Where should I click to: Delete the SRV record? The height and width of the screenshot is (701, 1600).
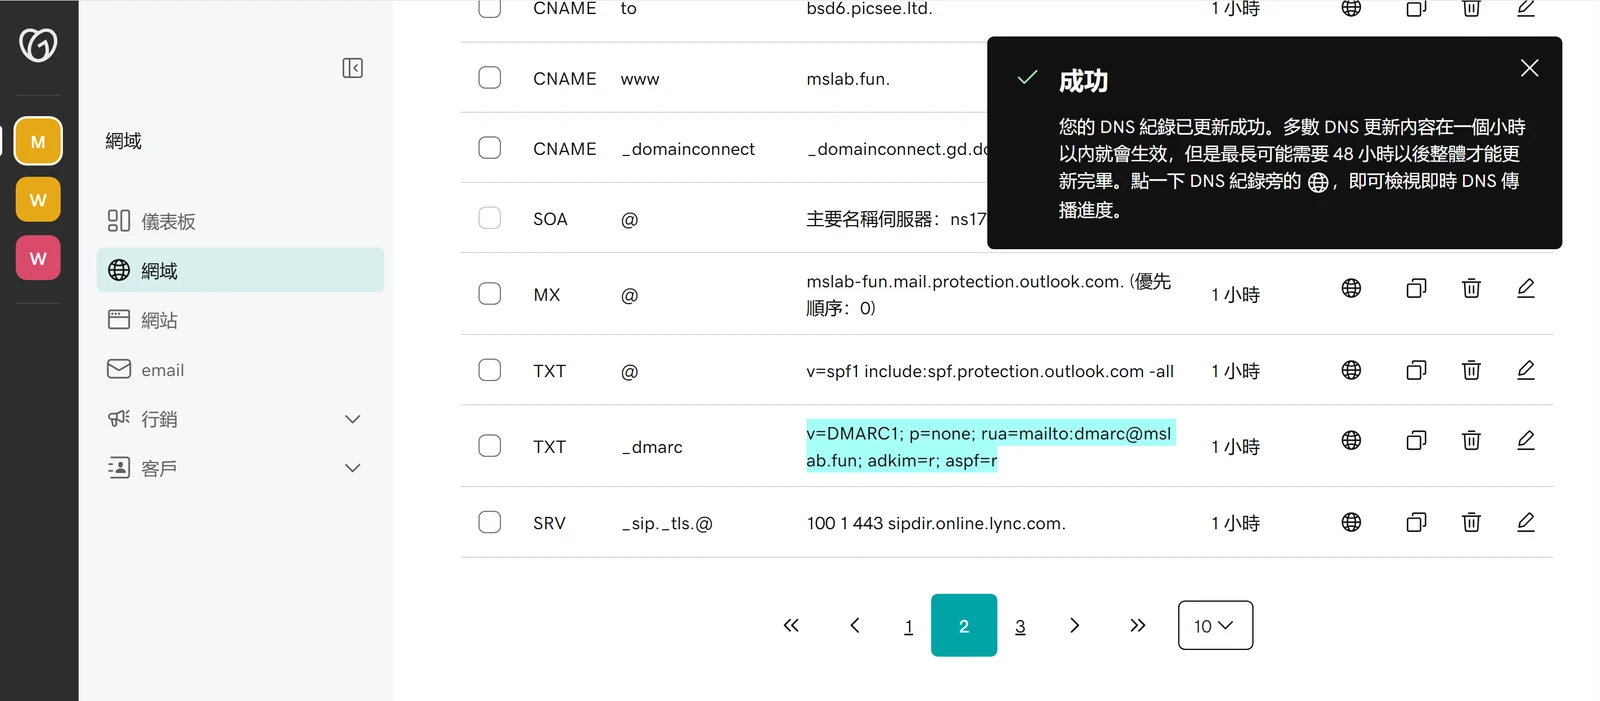coord(1471,522)
